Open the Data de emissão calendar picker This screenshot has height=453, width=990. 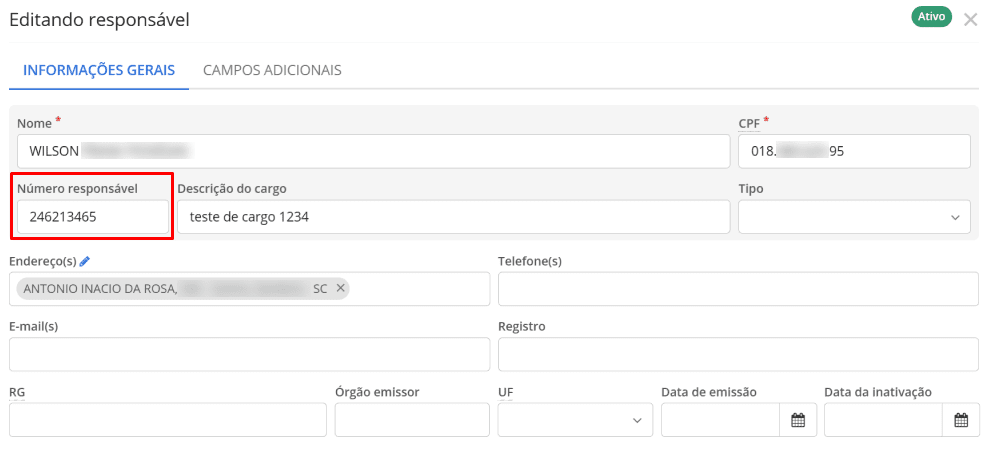798,420
